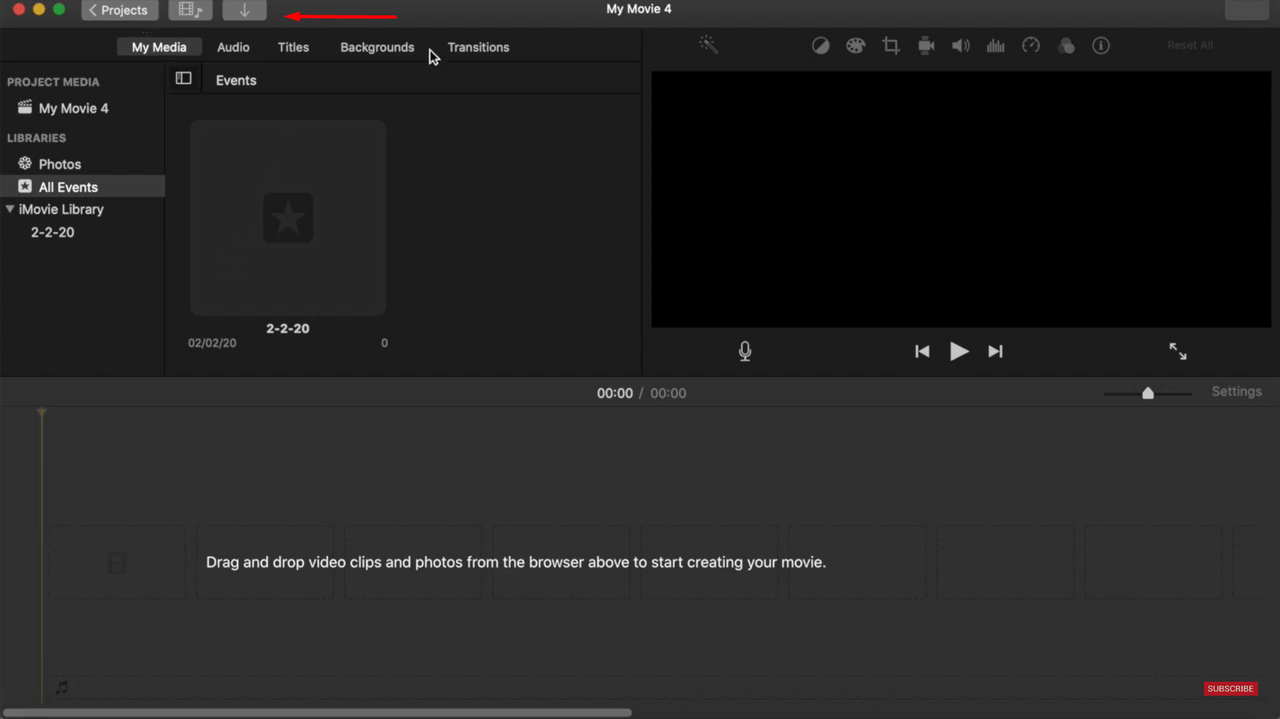Click the Events heading text
This screenshot has height=719, width=1280.
tap(236, 80)
